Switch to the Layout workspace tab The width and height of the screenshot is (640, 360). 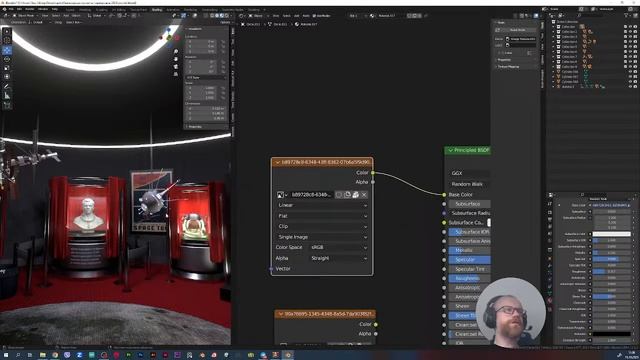(x=70, y=9)
